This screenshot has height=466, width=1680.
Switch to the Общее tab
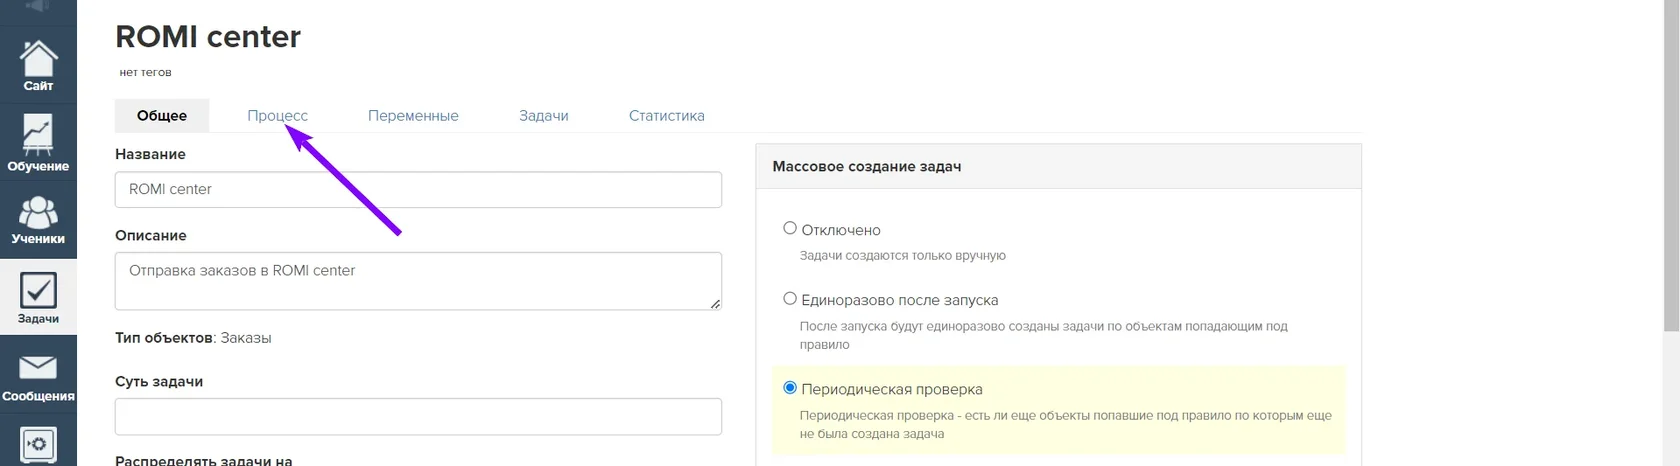162,115
